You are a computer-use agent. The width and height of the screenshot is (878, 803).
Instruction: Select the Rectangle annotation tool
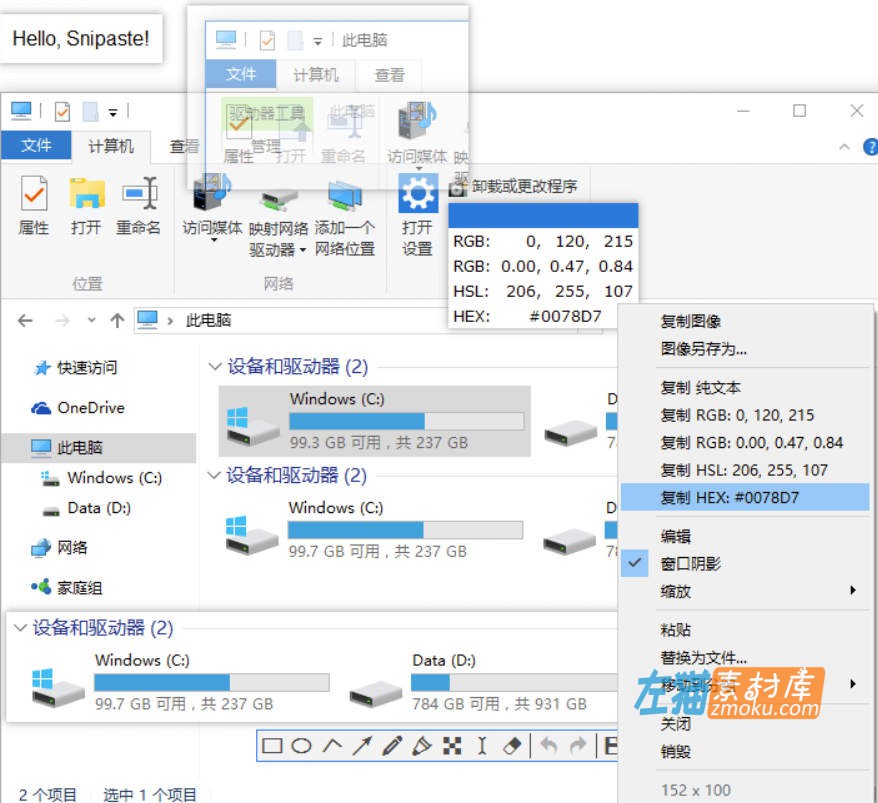point(272,746)
